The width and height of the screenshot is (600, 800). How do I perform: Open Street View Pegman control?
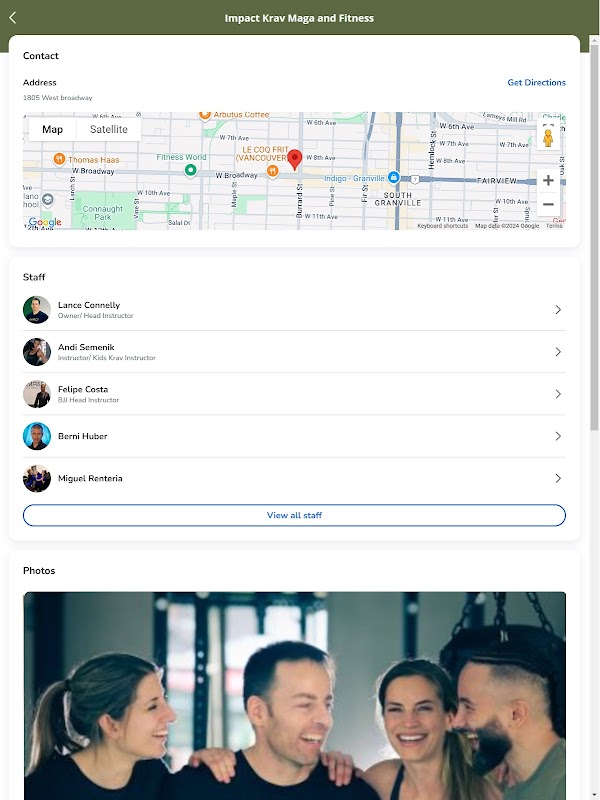[548, 137]
